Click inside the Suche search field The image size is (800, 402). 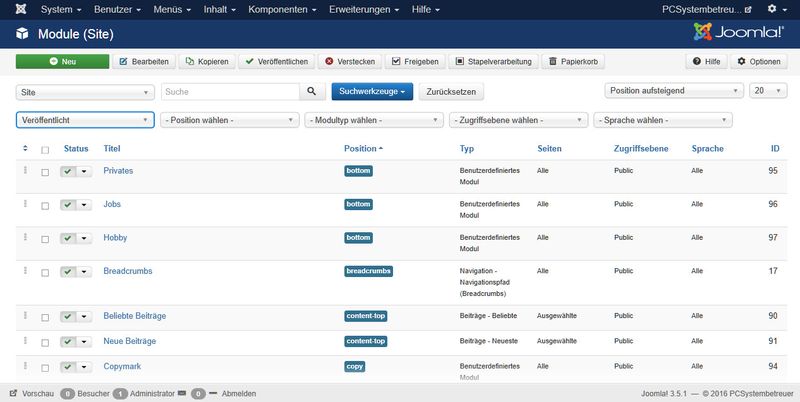tap(230, 92)
